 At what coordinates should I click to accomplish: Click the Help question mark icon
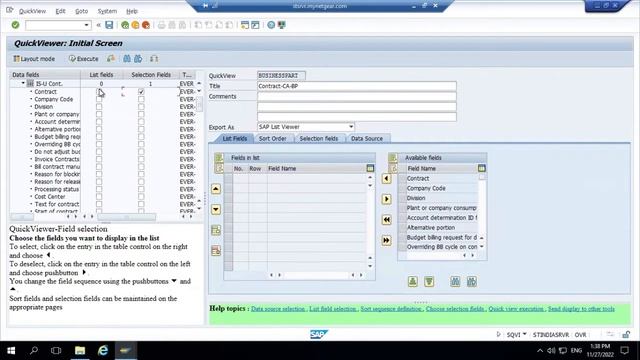271,25
